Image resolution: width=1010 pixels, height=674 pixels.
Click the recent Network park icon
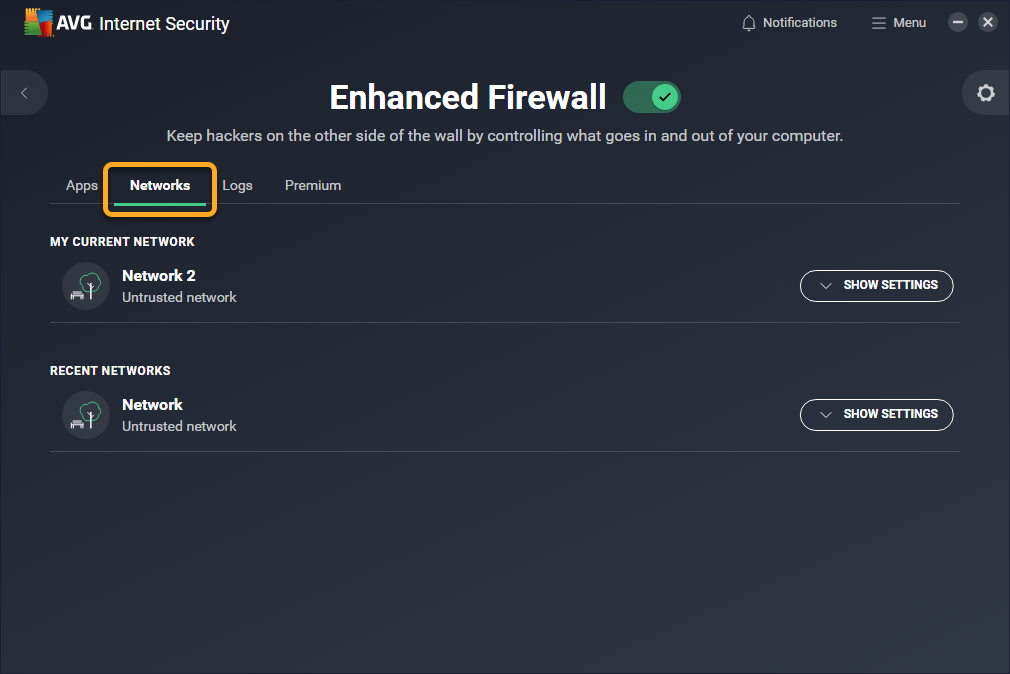(86, 415)
